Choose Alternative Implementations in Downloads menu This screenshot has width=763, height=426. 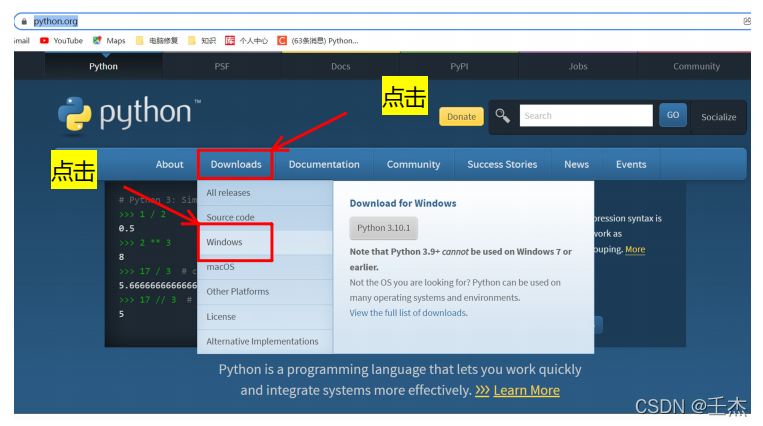point(265,342)
